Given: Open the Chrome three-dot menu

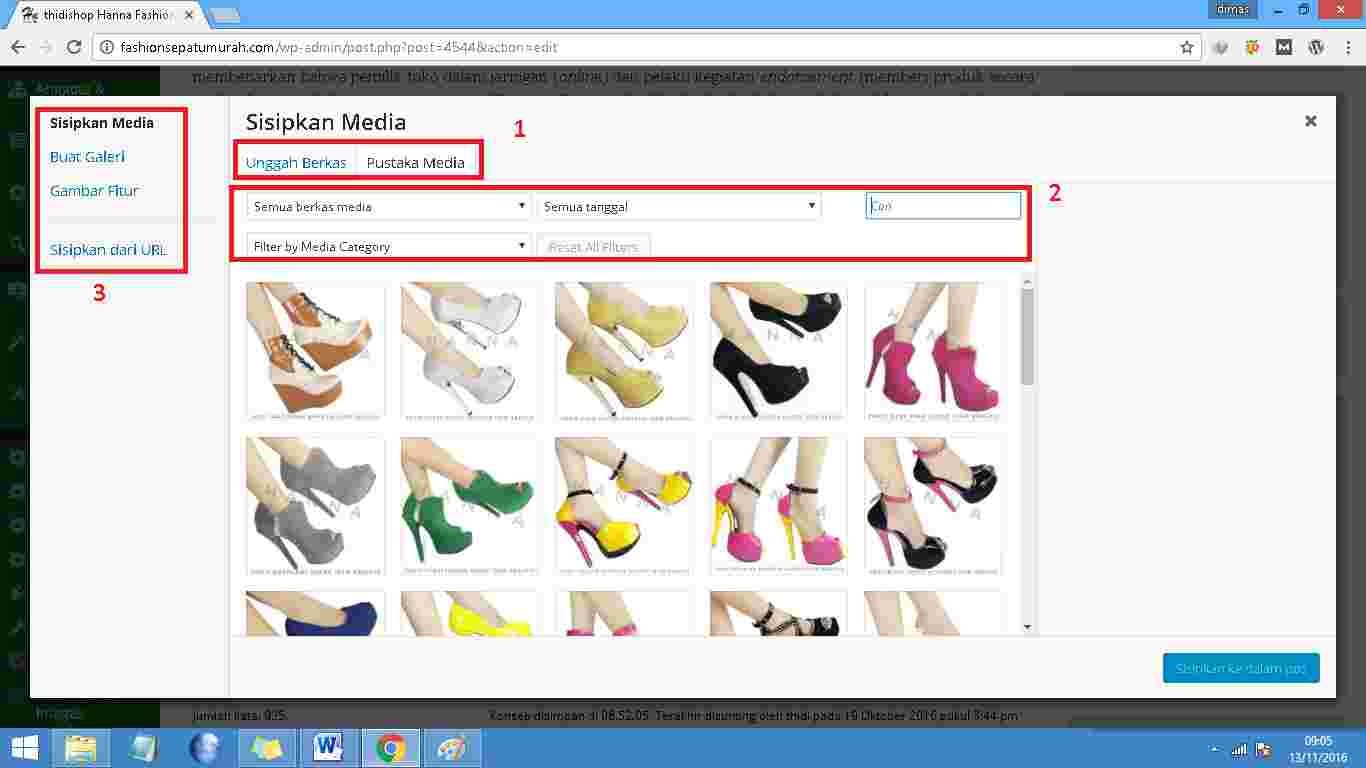Looking at the screenshot, I should pos(1347,47).
